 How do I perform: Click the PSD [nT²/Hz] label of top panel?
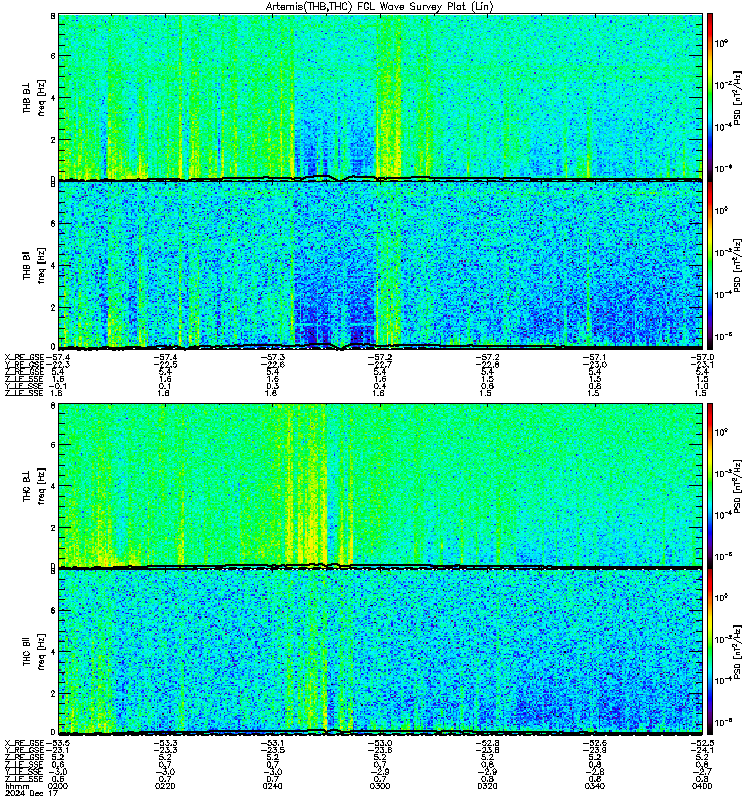point(736,97)
